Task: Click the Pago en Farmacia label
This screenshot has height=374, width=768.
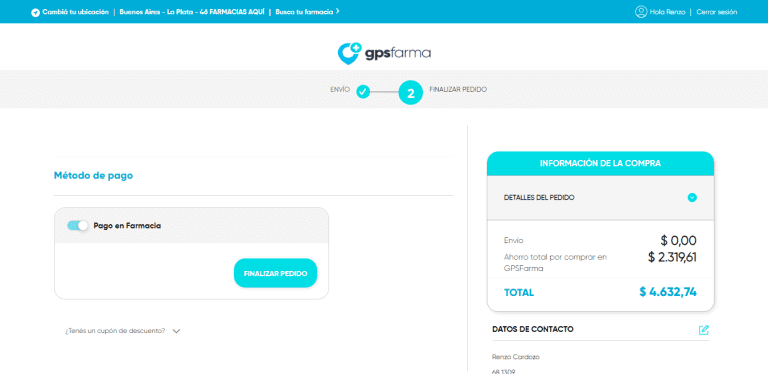Action: coord(127,226)
